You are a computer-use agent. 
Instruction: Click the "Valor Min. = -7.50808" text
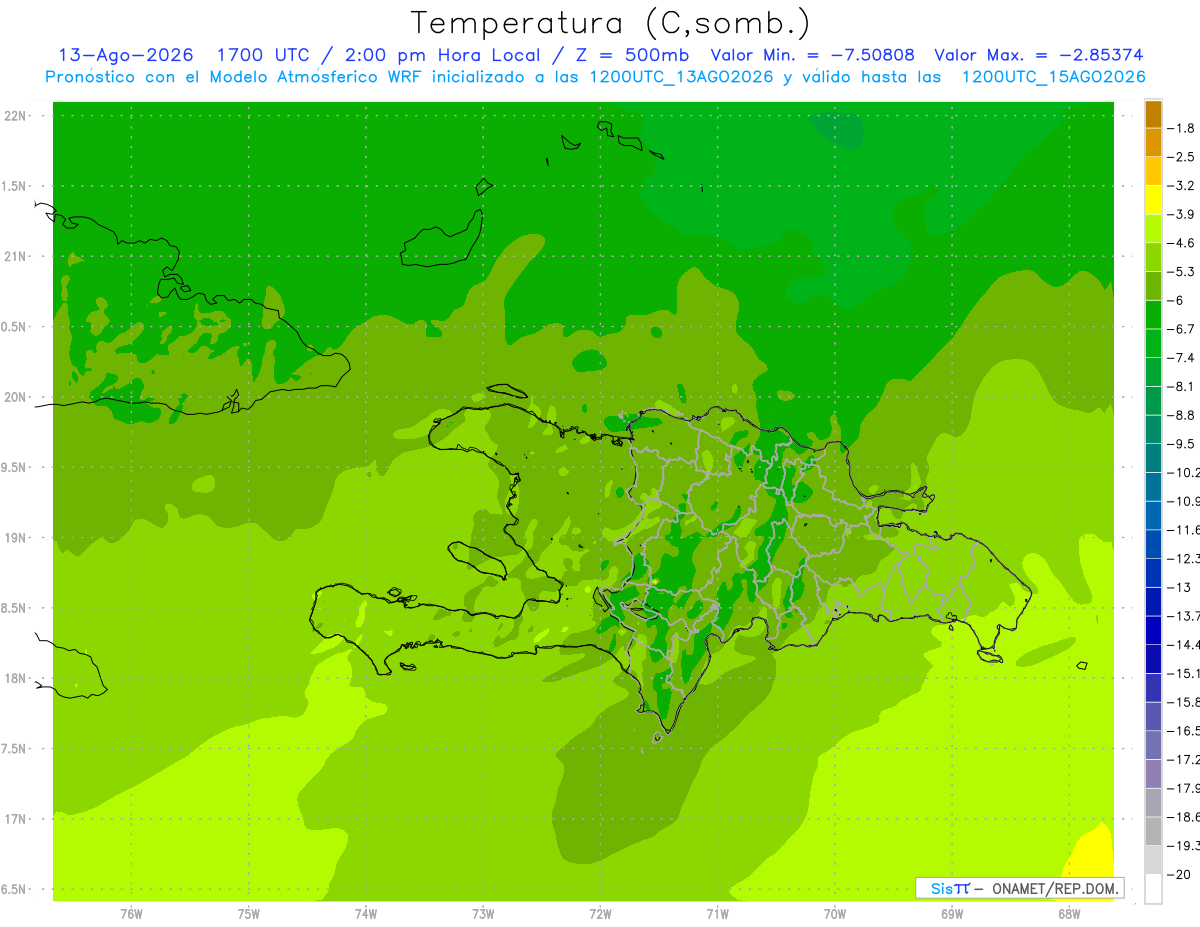tap(811, 55)
